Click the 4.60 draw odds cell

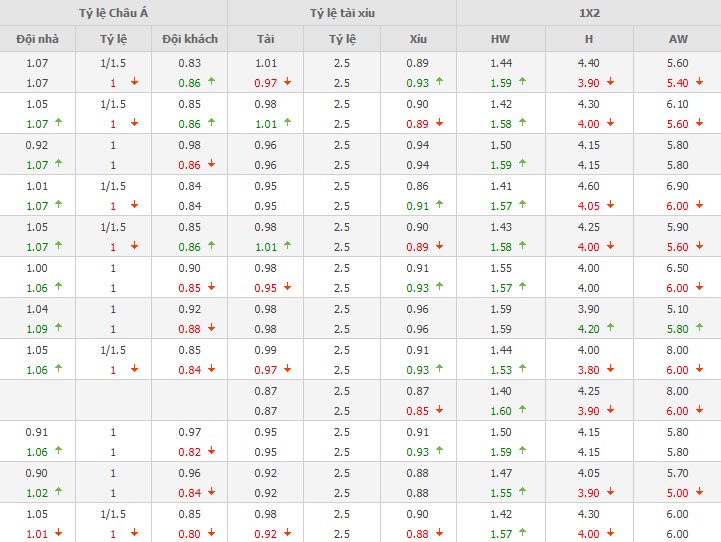click(x=589, y=185)
